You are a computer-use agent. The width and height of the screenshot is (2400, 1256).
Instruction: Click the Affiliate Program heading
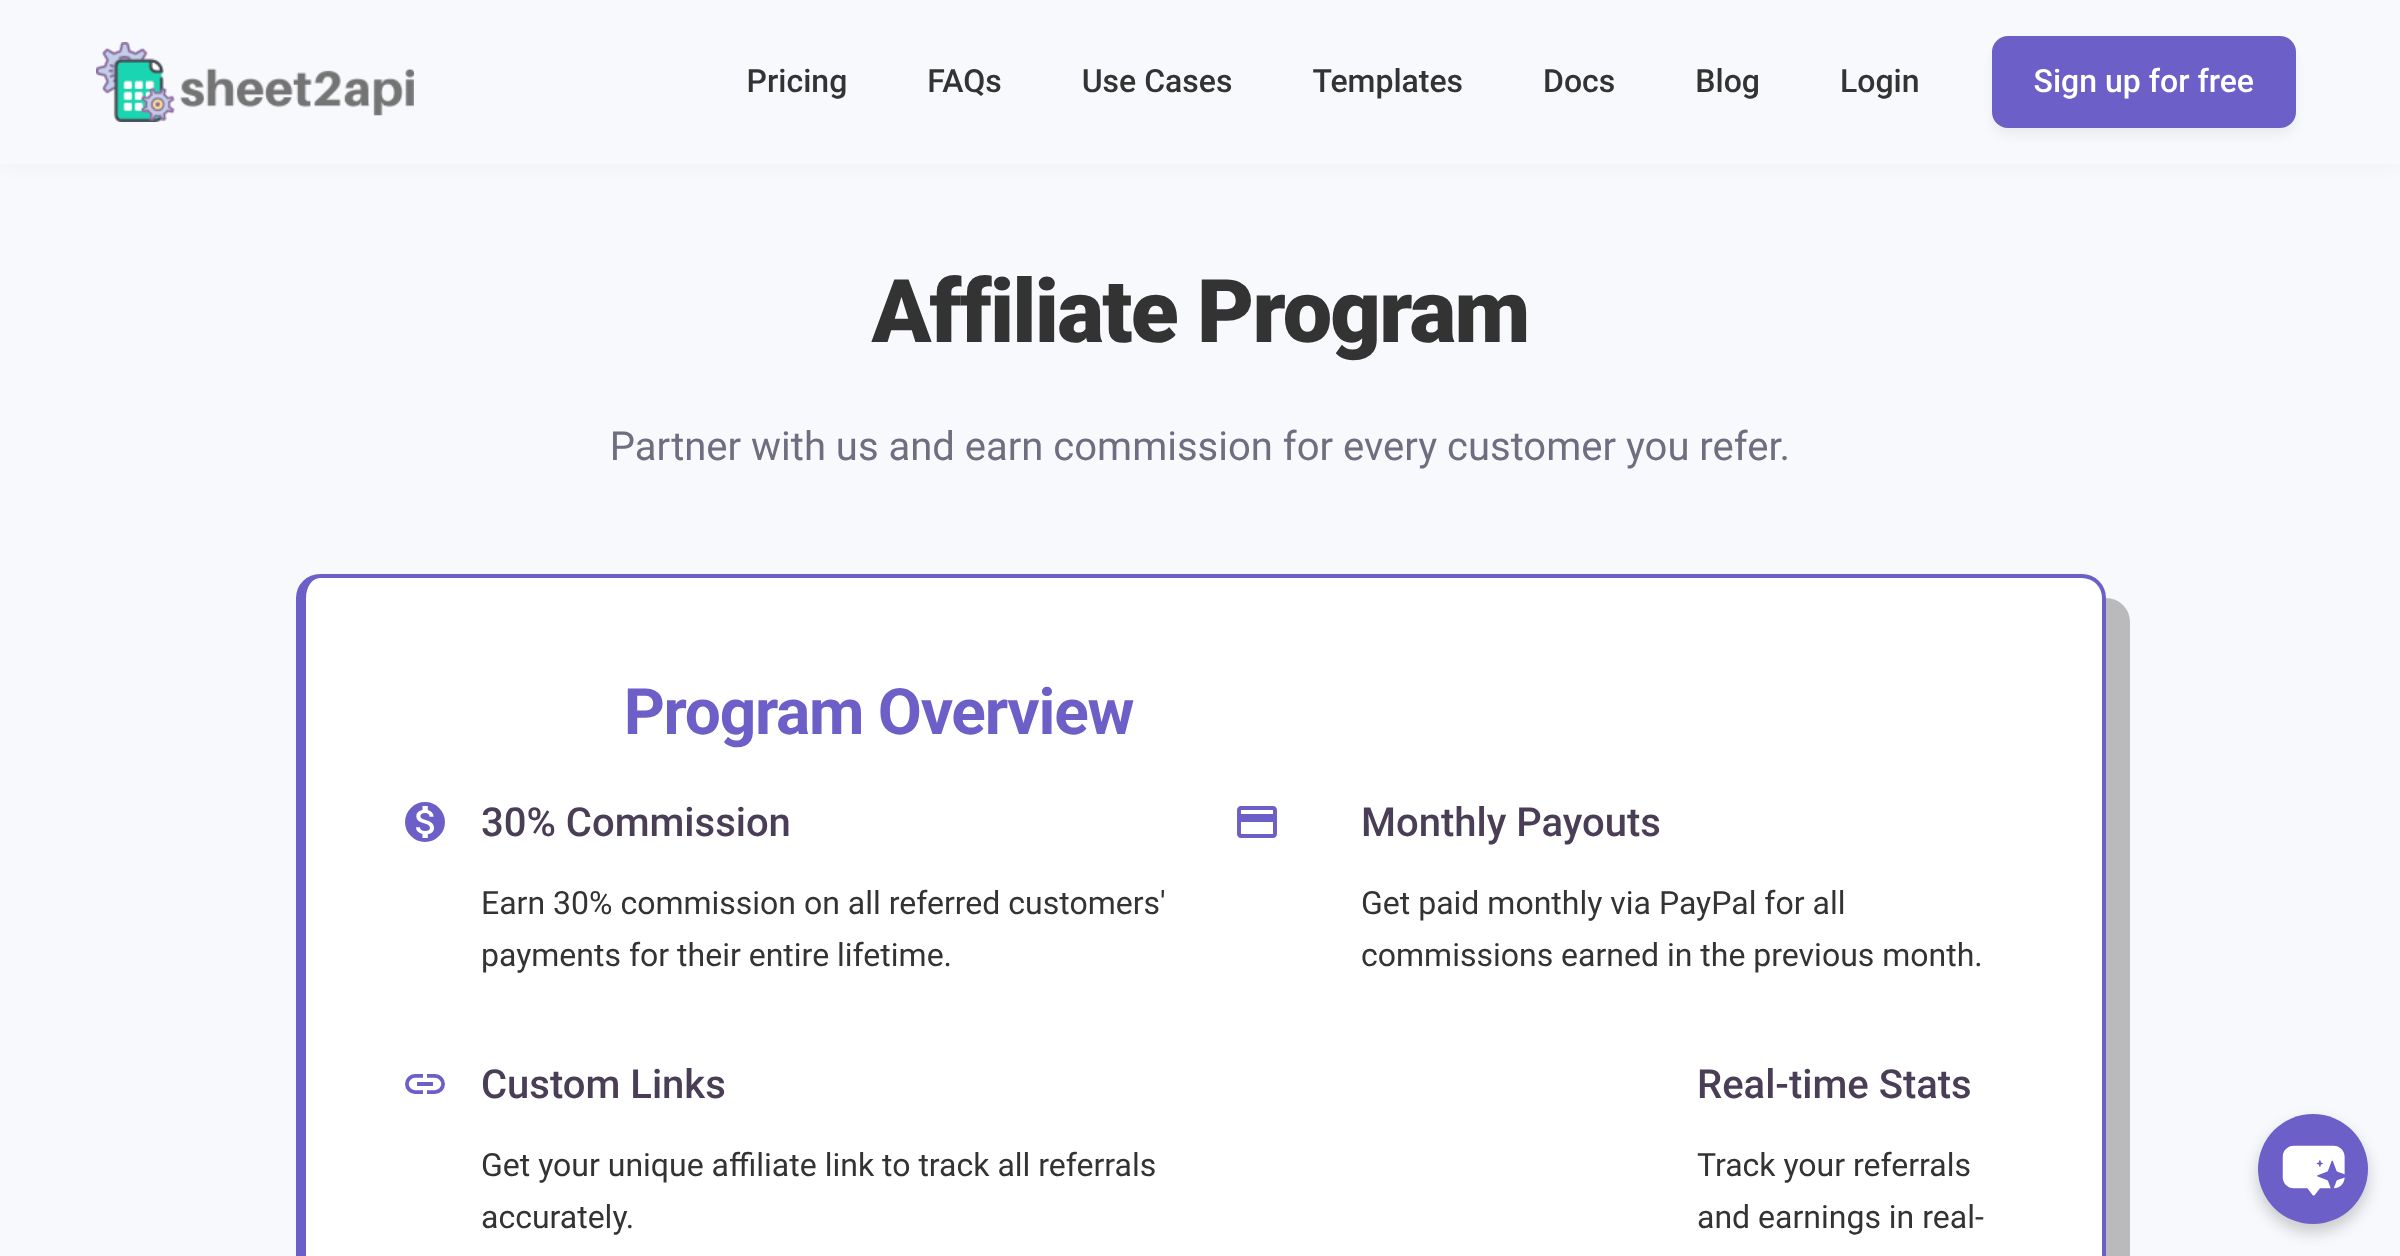1199,314
